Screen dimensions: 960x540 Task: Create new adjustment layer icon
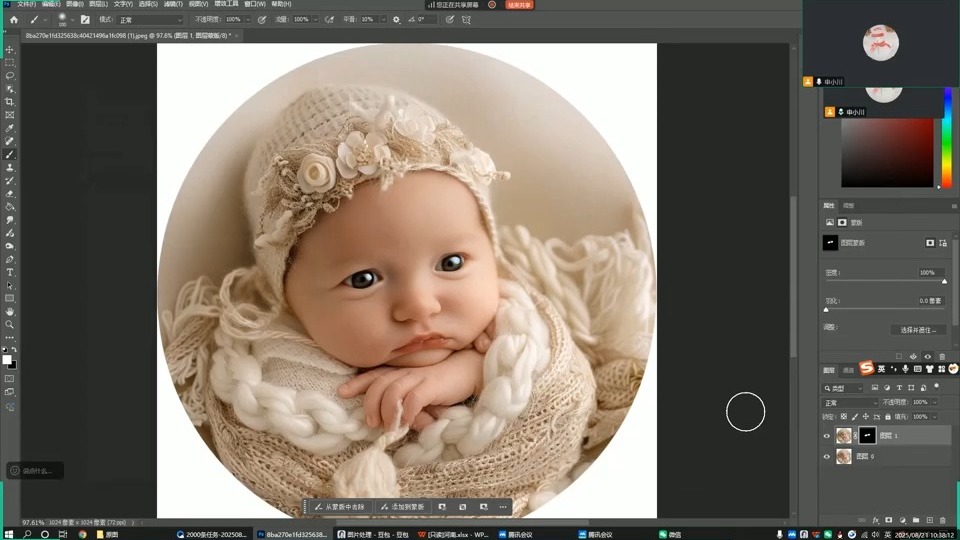click(902, 520)
